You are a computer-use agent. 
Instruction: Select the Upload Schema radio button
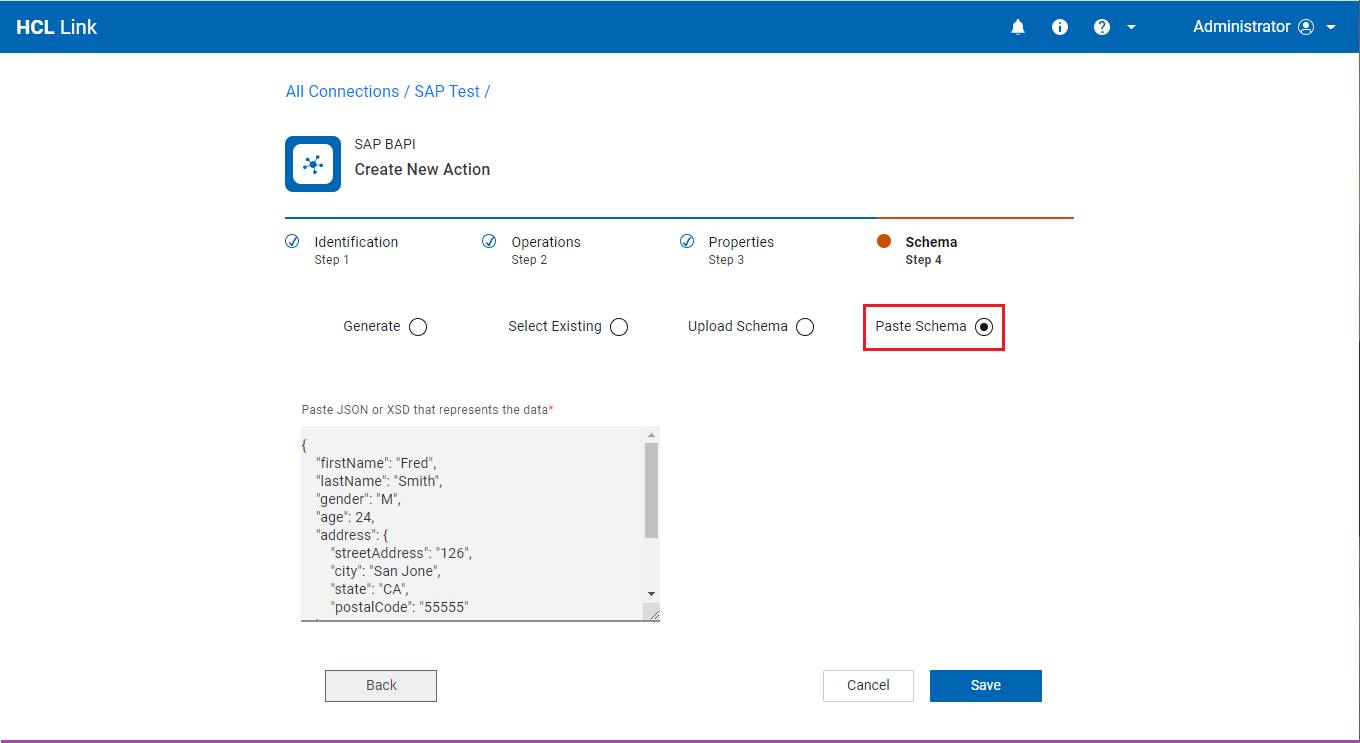tap(805, 327)
